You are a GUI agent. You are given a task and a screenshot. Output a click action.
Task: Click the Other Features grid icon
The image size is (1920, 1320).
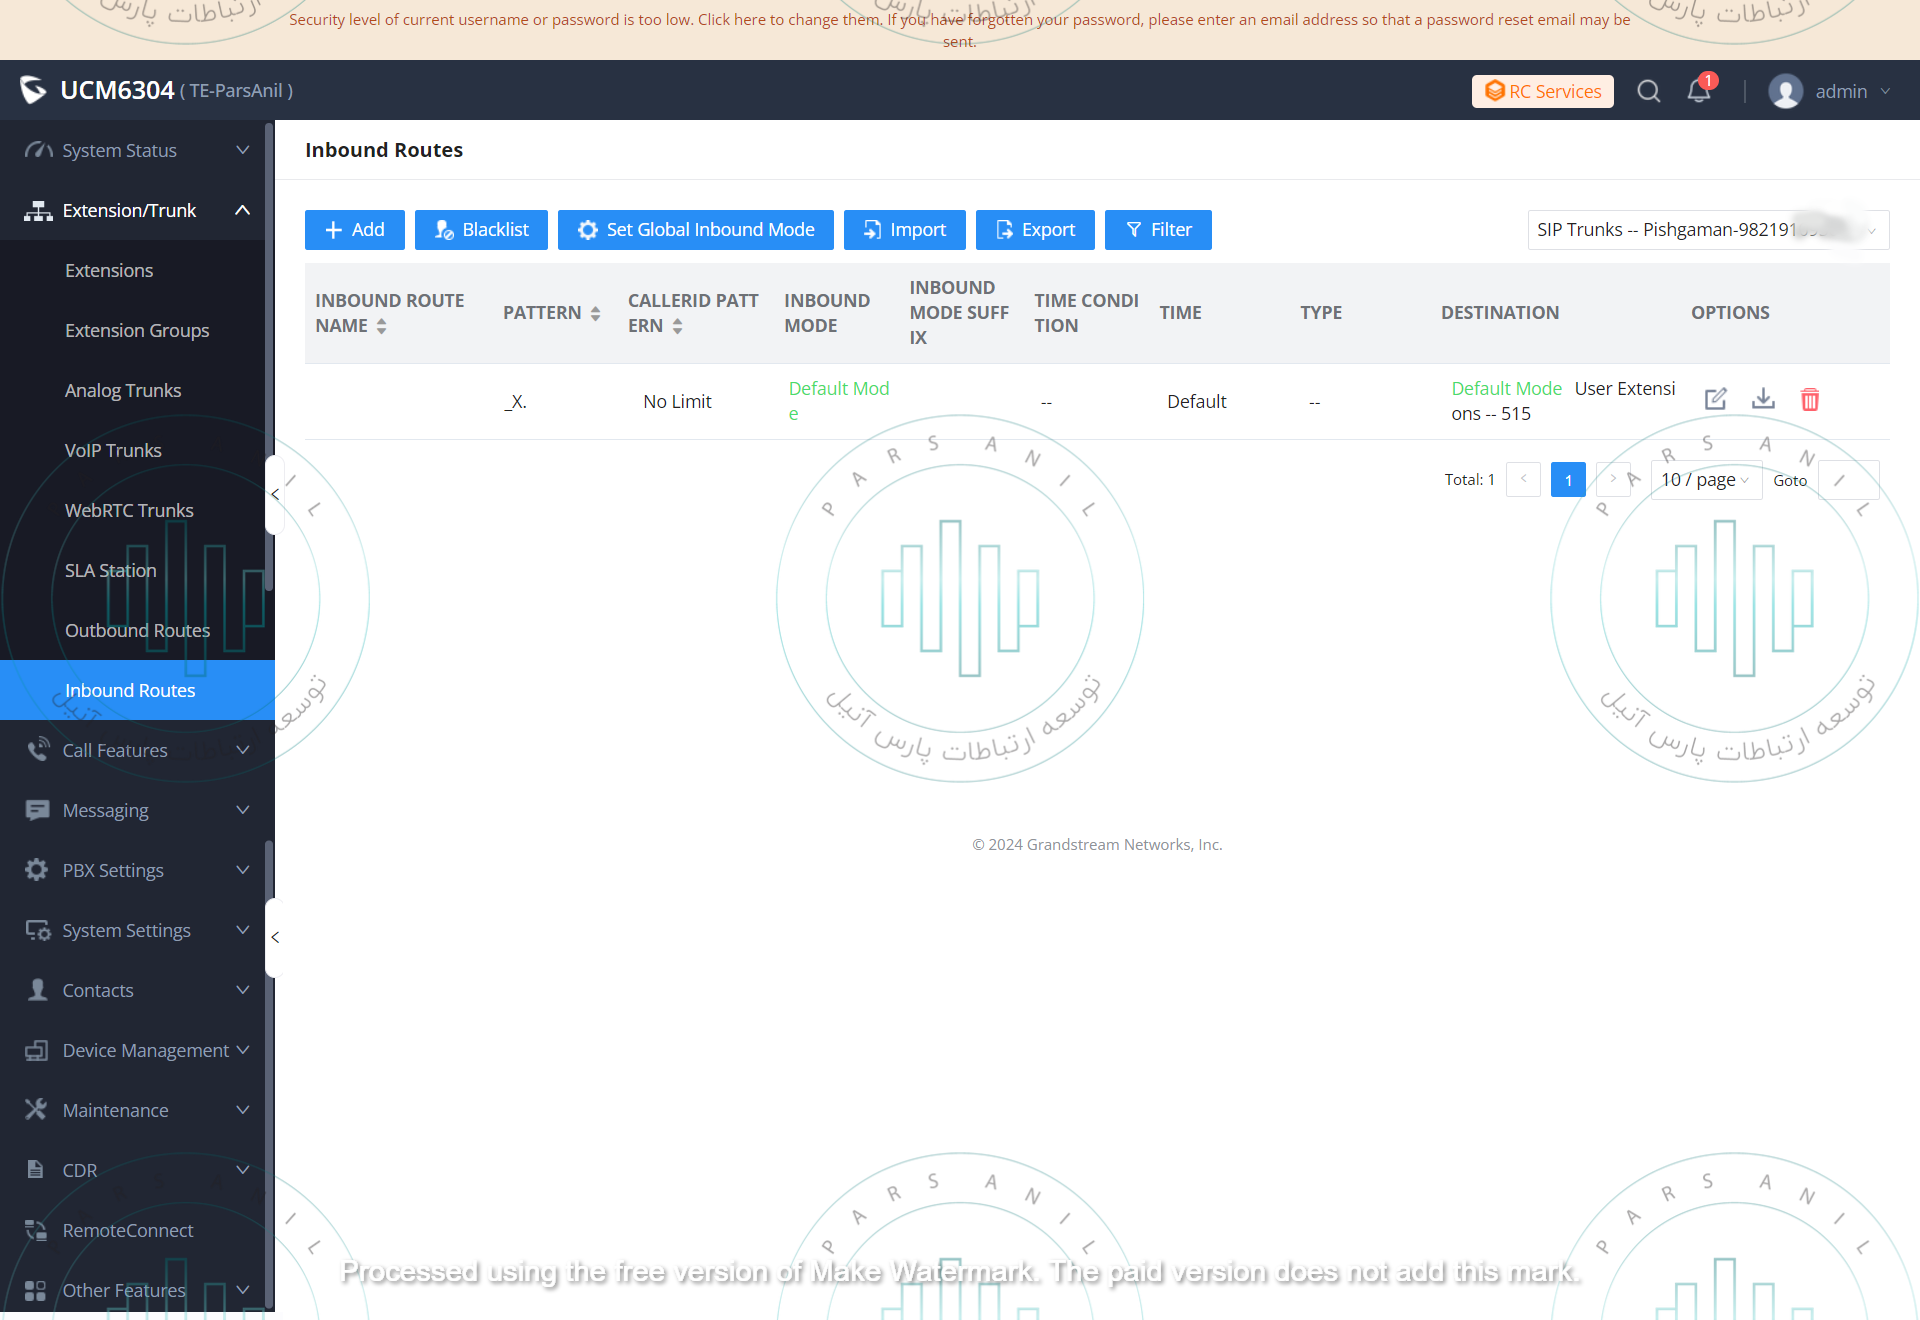point(36,1290)
